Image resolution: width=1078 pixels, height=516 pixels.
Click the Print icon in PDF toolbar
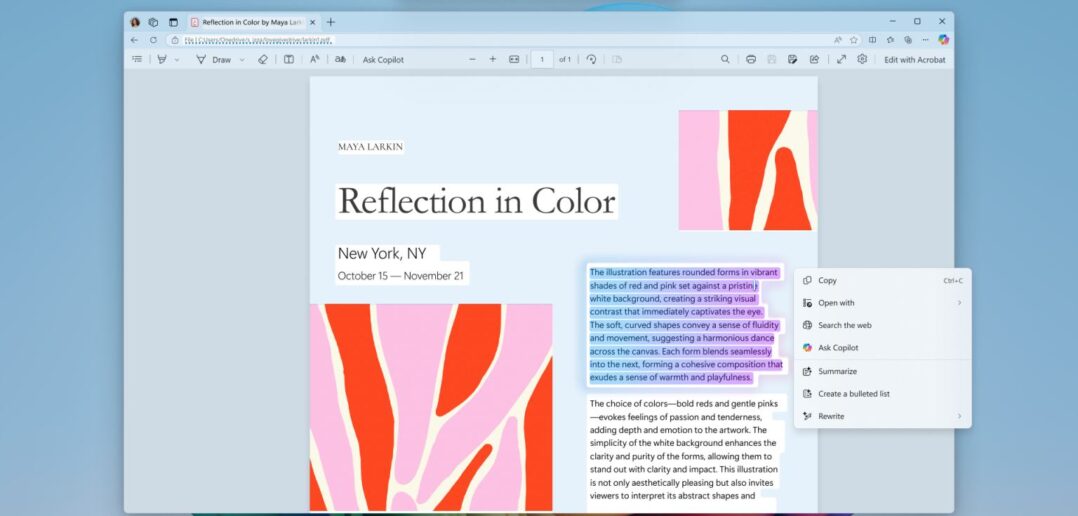coord(751,60)
